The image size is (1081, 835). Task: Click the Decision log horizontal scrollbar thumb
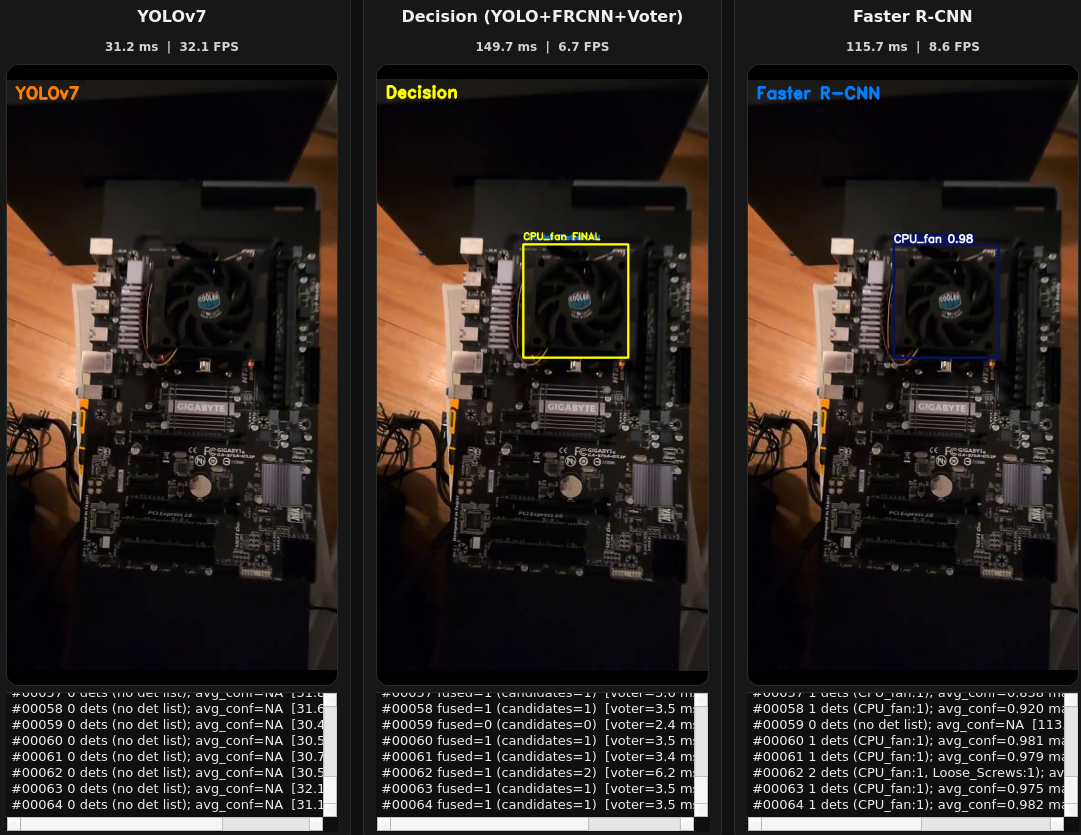point(633,824)
